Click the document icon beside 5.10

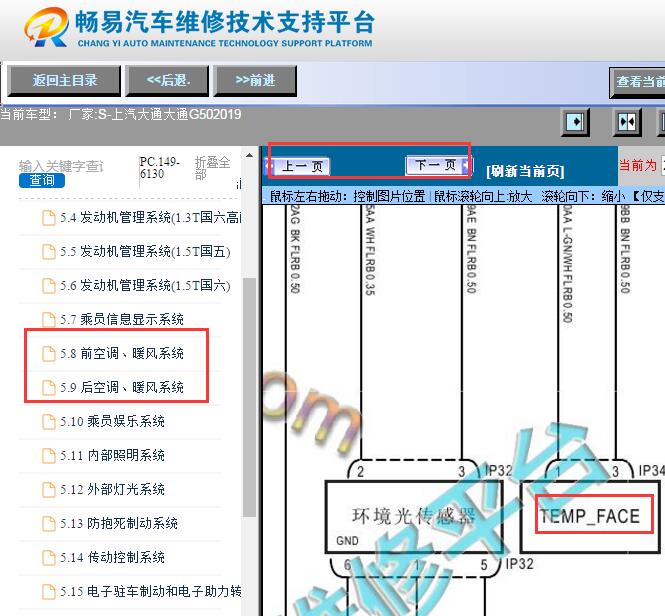tap(49, 421)
